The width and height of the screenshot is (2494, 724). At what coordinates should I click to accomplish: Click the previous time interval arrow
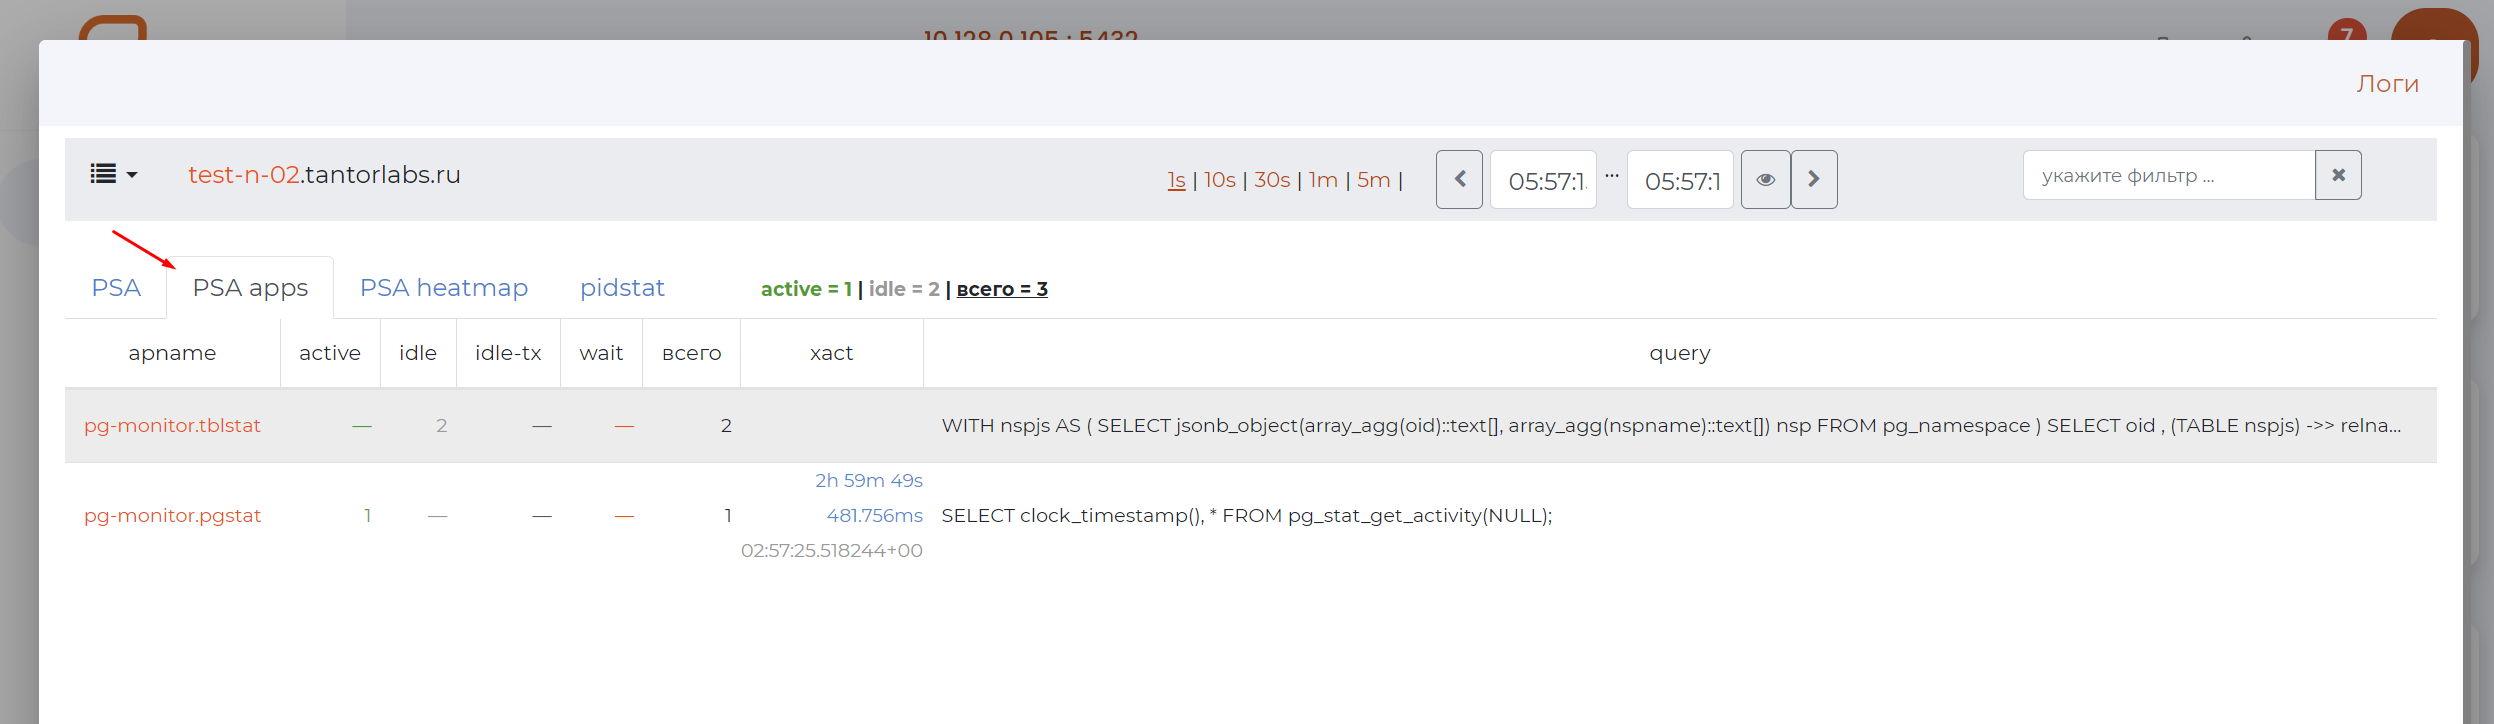point(1459,180)
